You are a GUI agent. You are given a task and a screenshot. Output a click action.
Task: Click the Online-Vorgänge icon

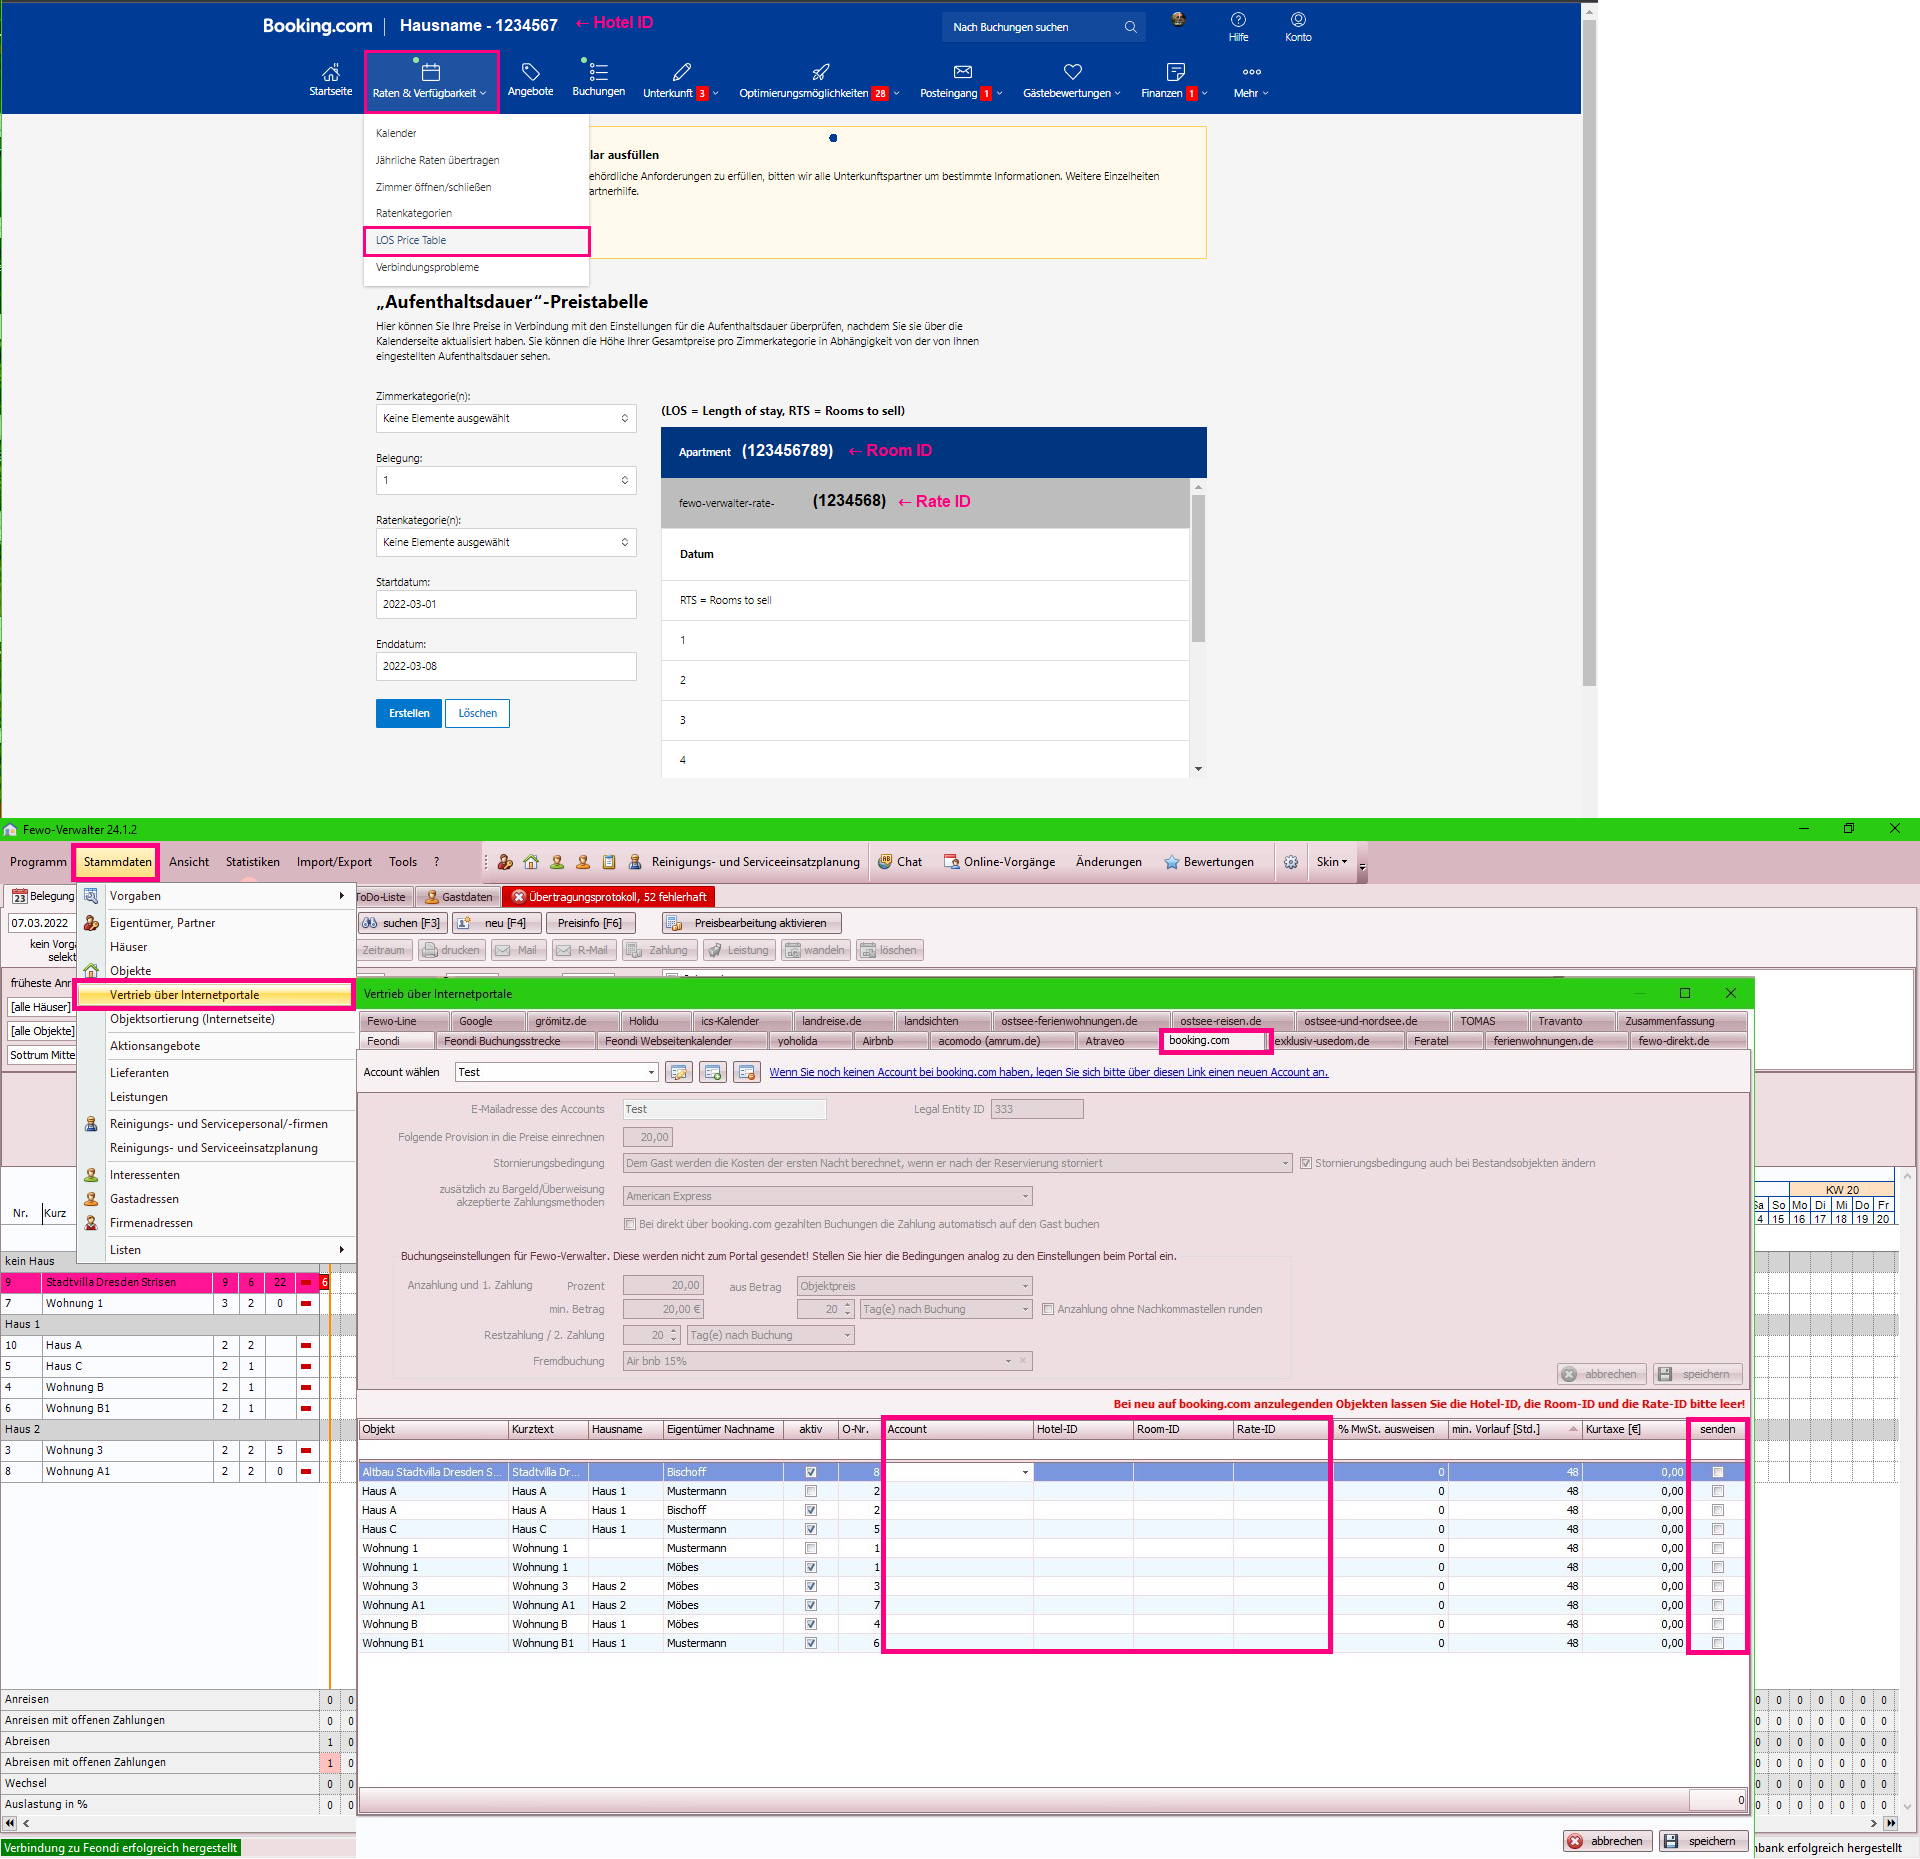point(951,862)
